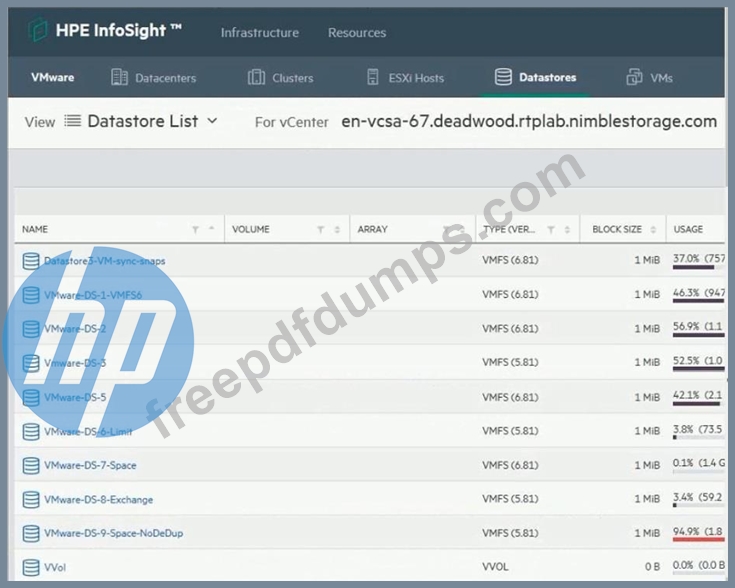Switch to the Datastores tab
The height and width of the screenshot is (588, 735).
pos(535,77)
